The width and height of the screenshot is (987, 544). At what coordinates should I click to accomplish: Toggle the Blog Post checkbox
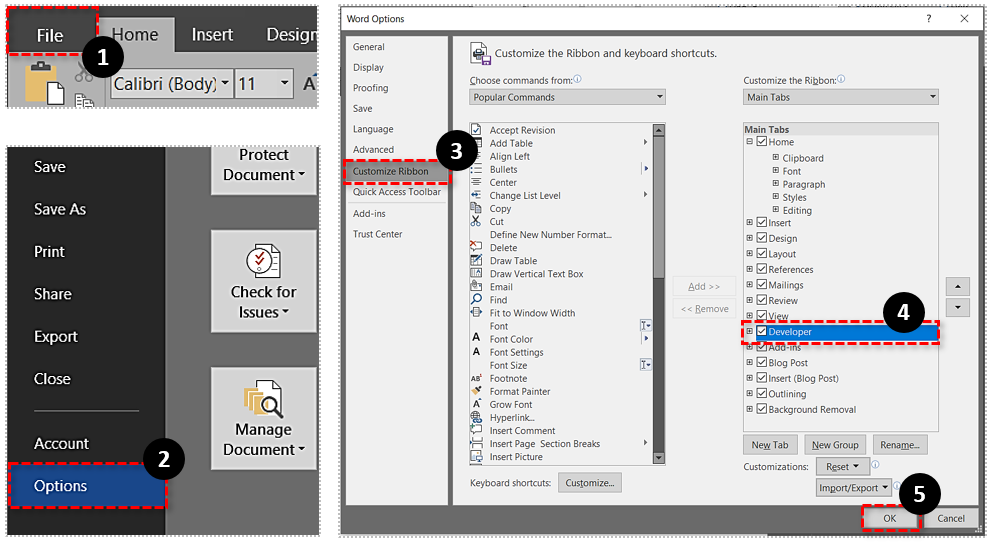point(762,362)
